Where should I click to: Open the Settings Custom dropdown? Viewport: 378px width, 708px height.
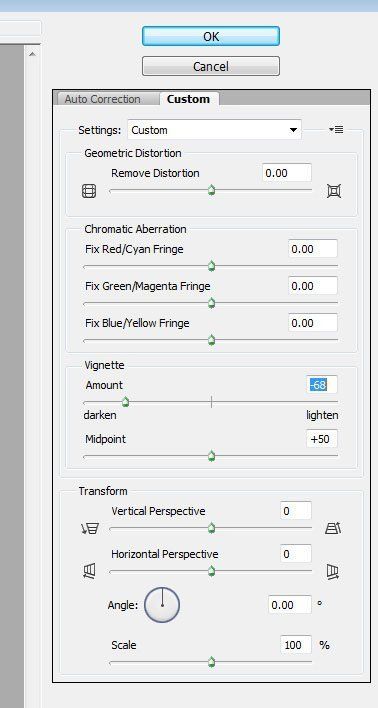[x=215, y=130]
